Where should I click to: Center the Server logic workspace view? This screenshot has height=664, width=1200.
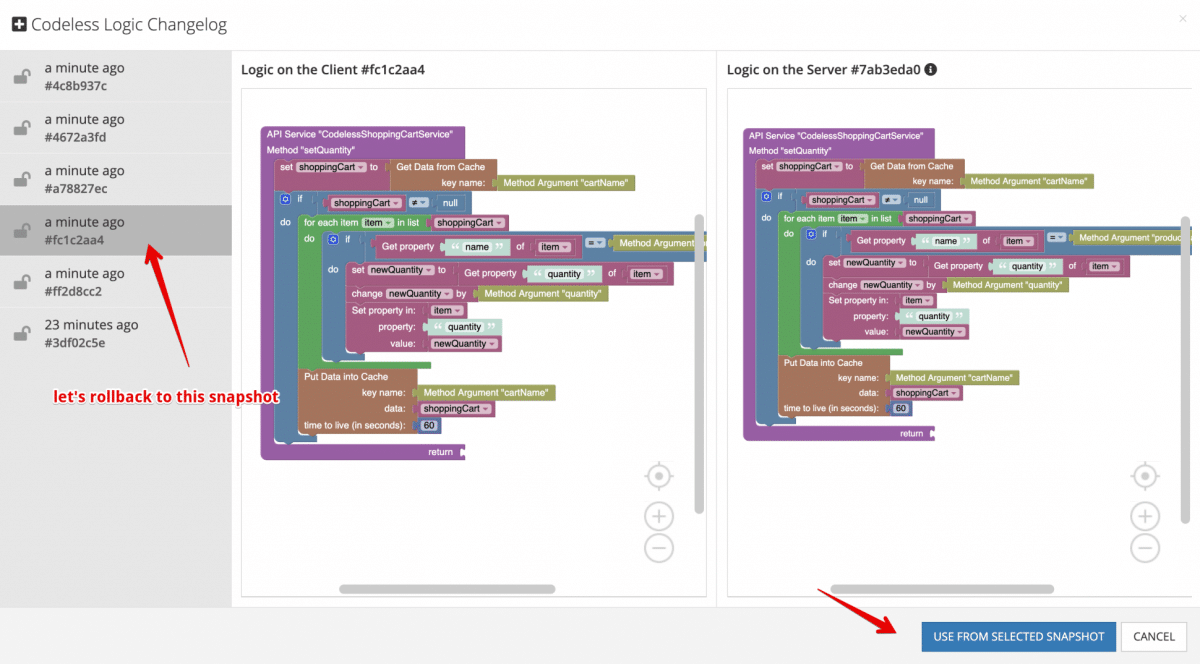[x=1144, y=475]
